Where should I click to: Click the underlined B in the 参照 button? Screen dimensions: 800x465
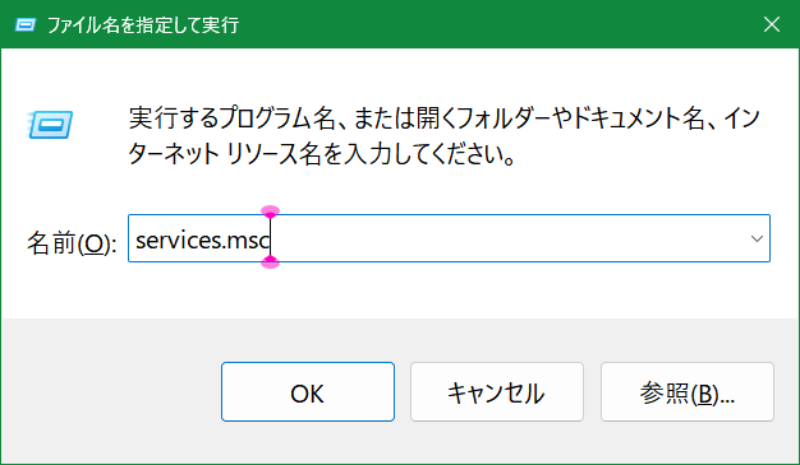coord(706,394)
